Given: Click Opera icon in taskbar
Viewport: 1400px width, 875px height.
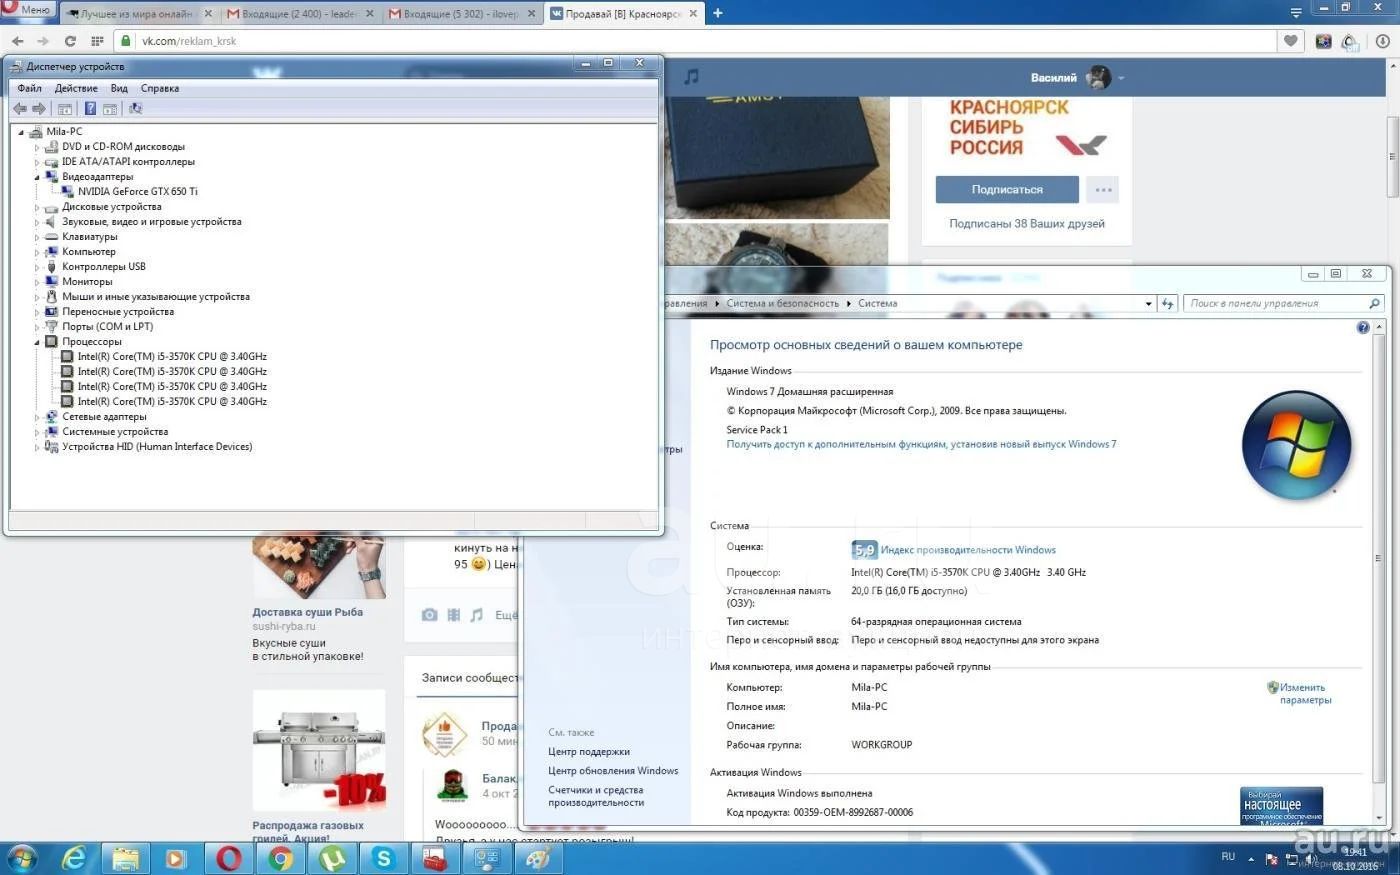Looking at the screenshot, I should point(229,858).
